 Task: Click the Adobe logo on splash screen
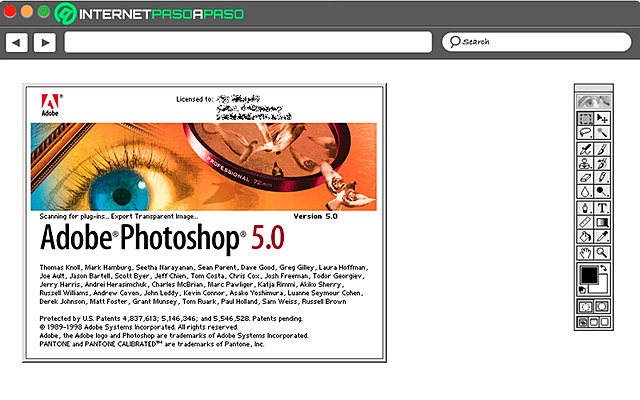click(x=51, y=105)
